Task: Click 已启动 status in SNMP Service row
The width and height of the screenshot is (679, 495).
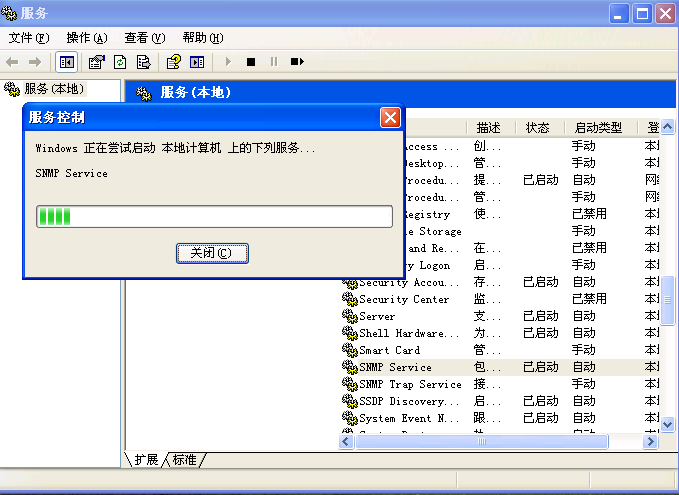Action: point(540,367)
